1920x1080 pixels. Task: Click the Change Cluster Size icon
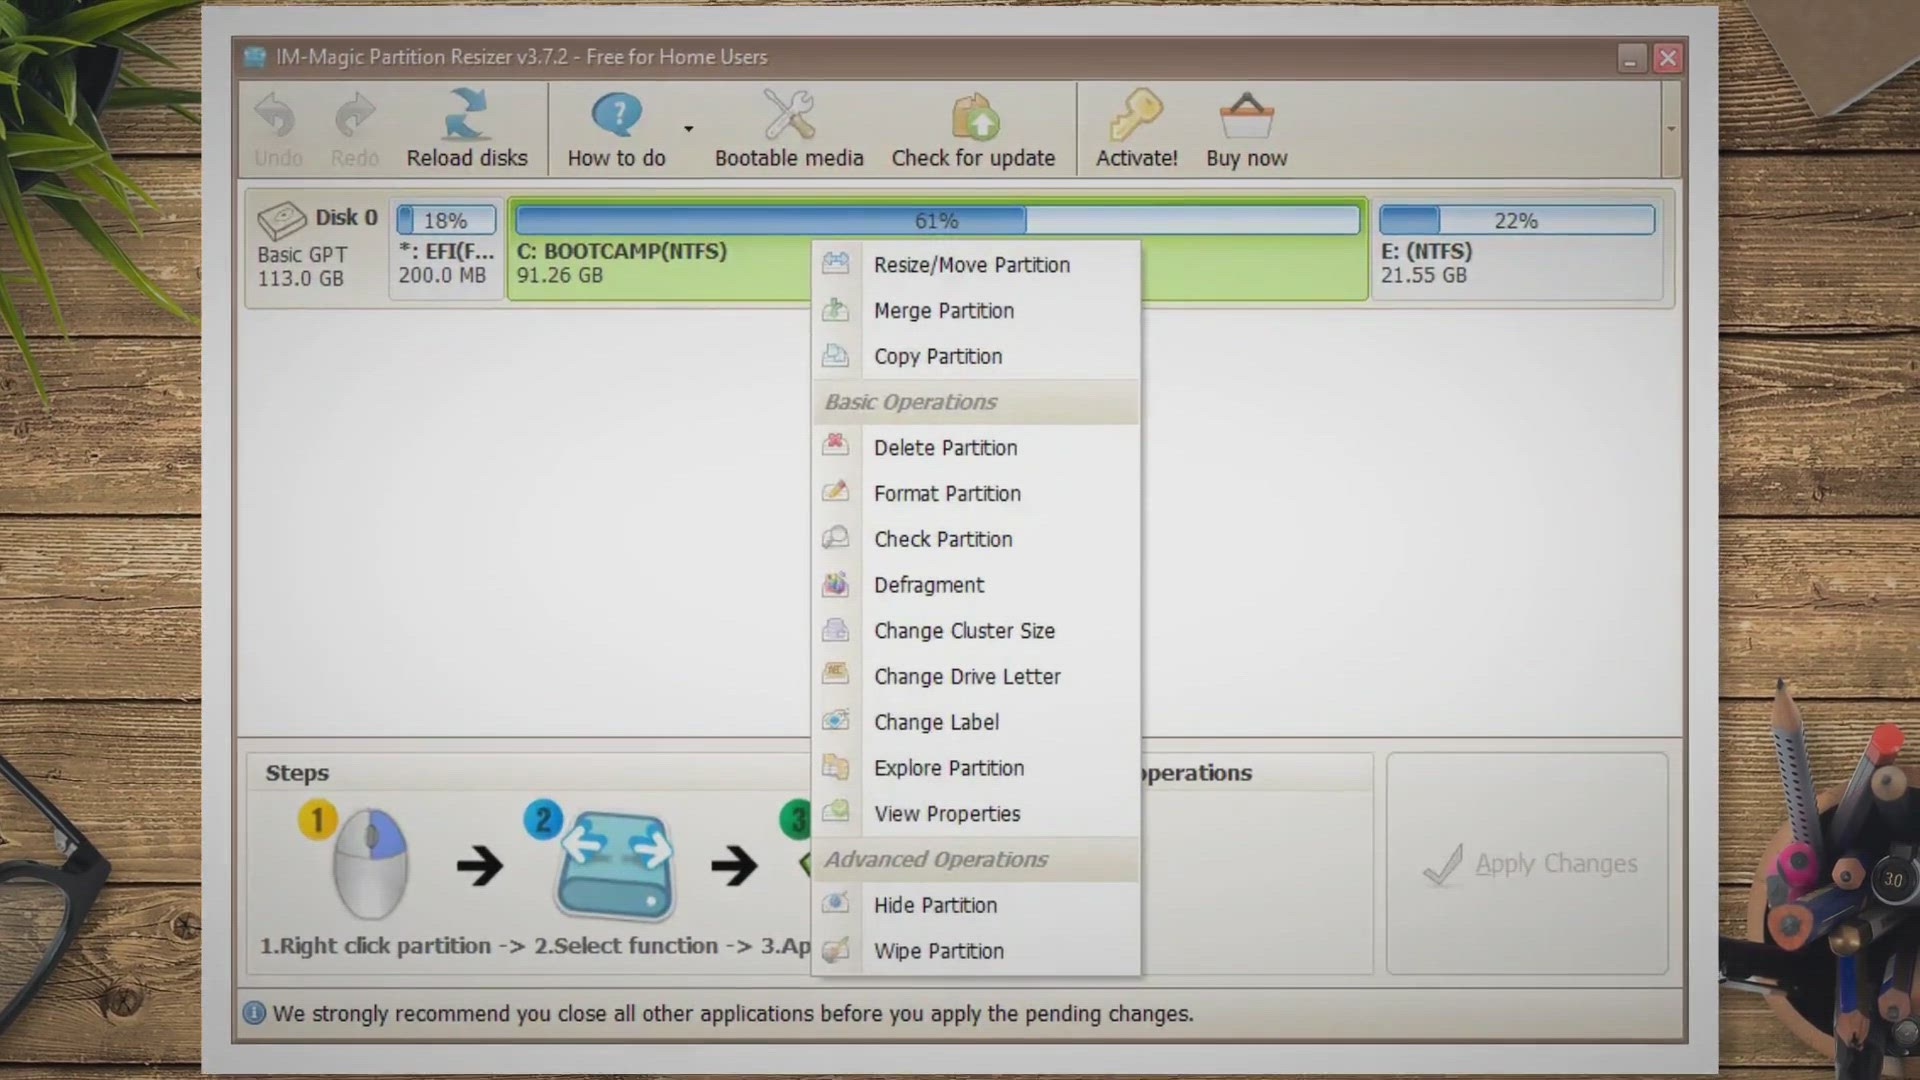[835, 630]
